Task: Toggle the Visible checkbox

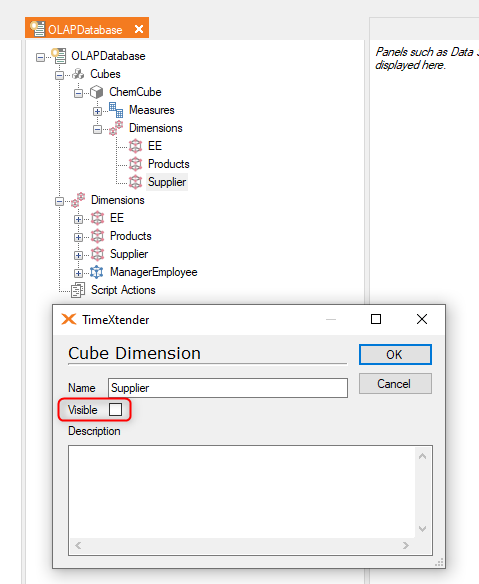Action: (115, 410)
